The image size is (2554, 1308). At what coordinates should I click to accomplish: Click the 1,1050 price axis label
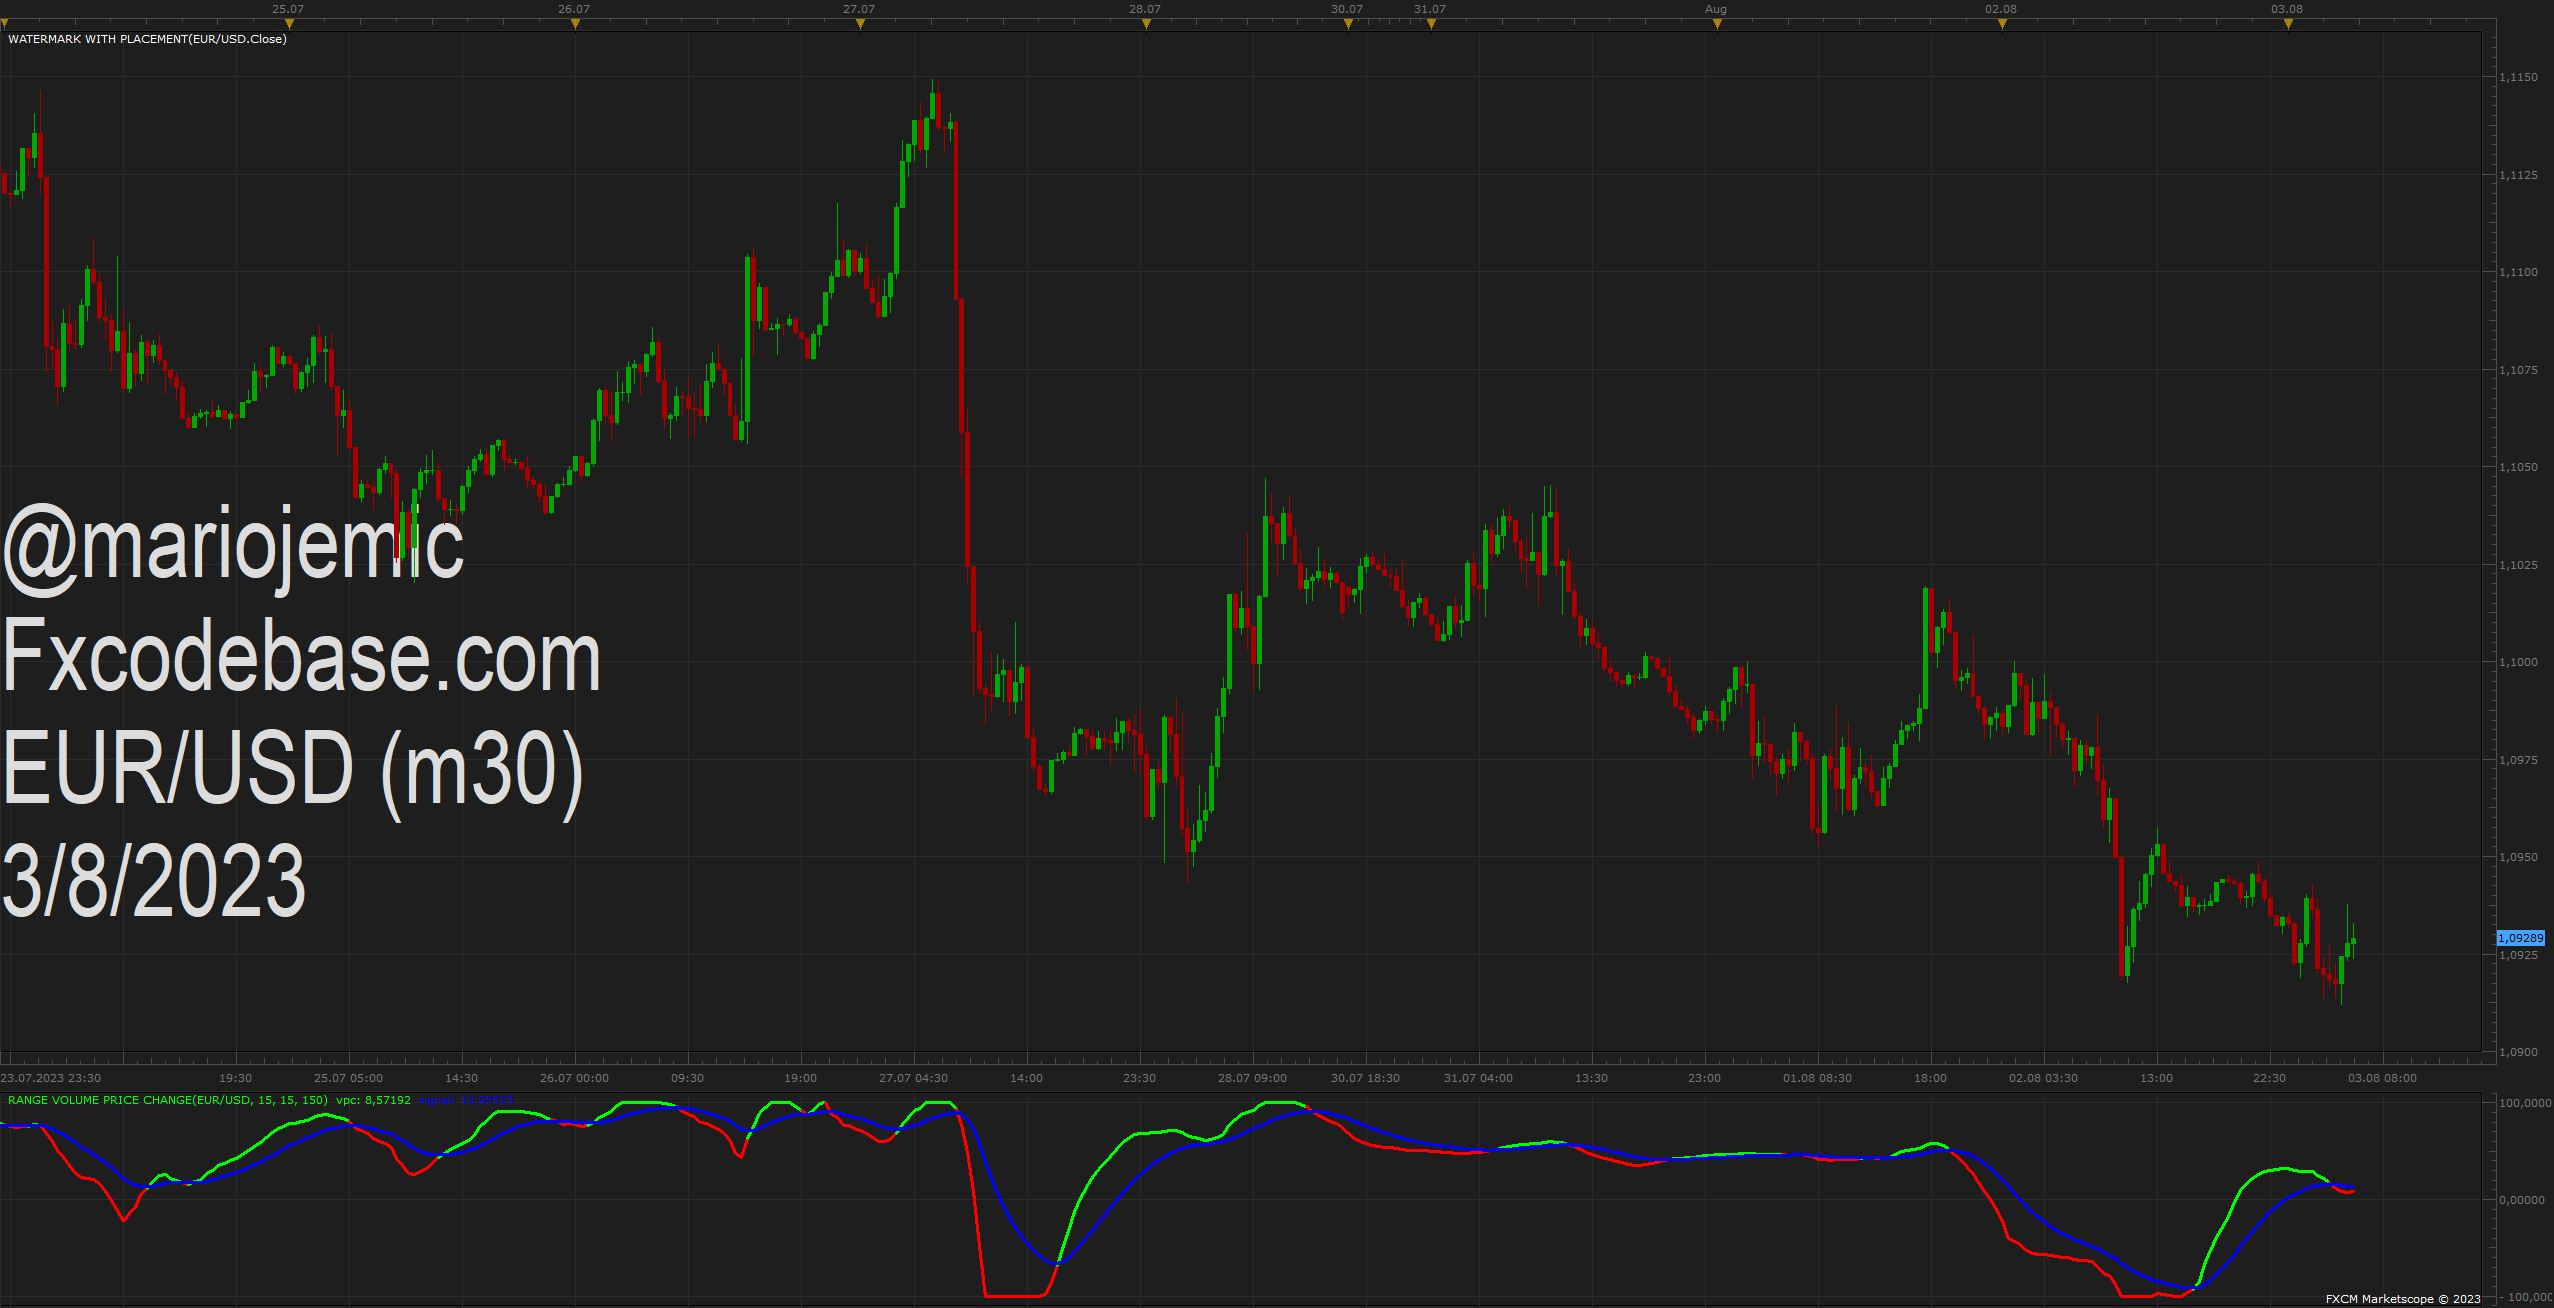[2518, 467]
